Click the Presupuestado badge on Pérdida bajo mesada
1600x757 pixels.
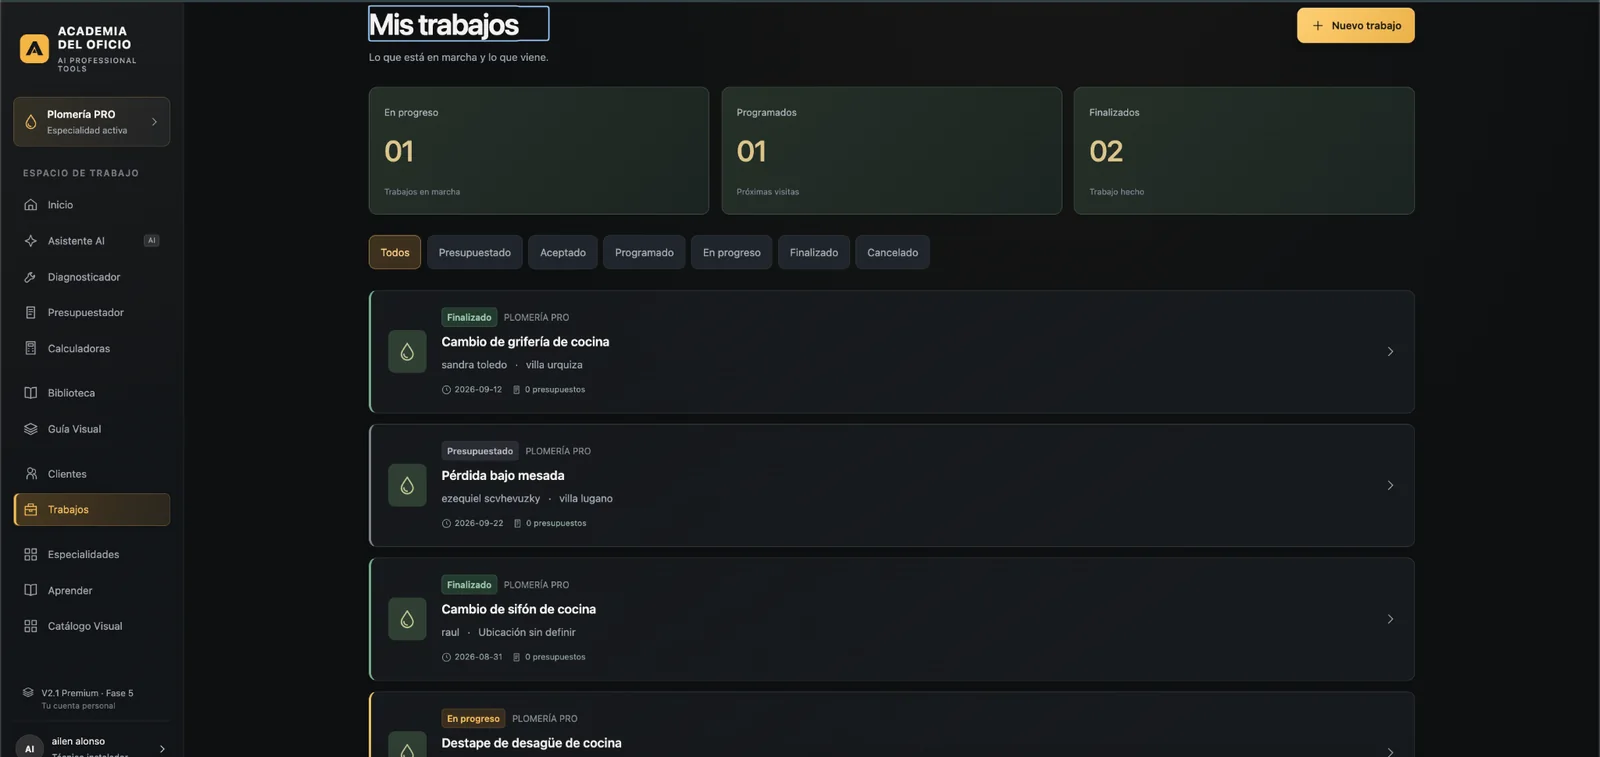480,452
